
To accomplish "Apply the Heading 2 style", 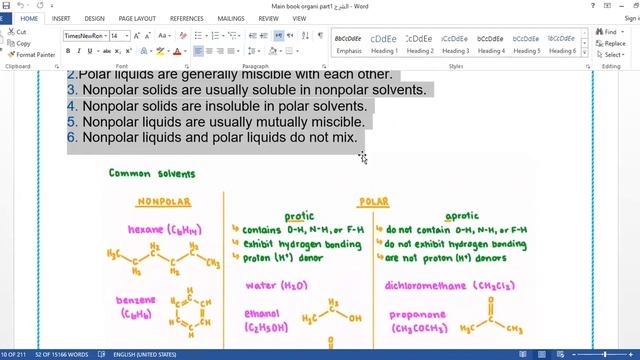I will click(x=420, y=43).
